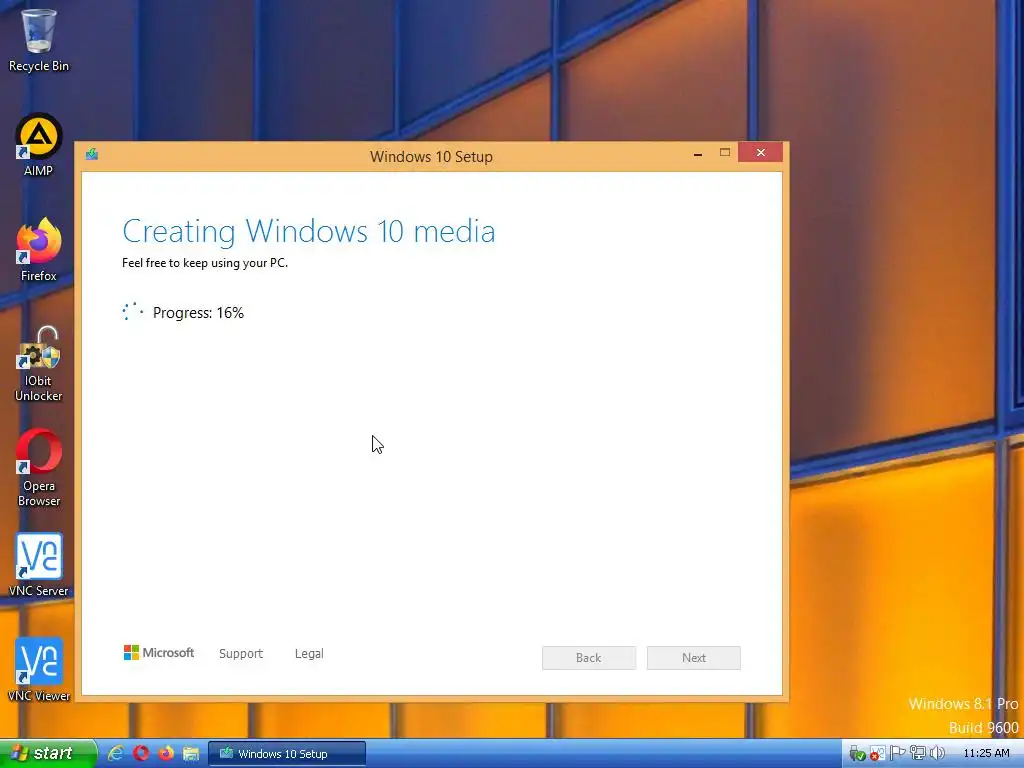Open Opera from the quick launch bar
This screenshot has height=768, width=1024.
tap(141, 753)
